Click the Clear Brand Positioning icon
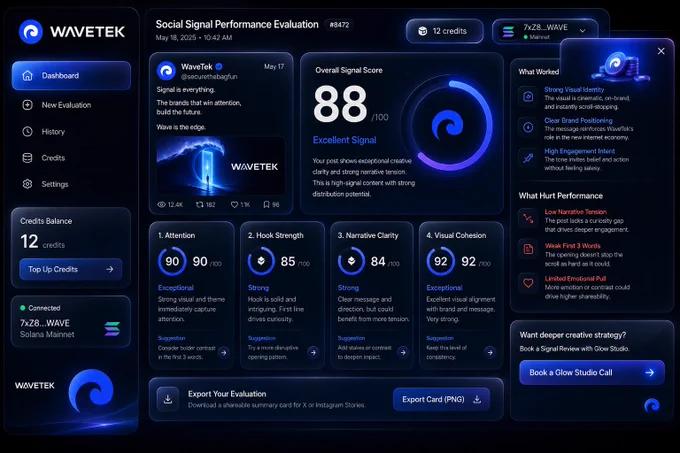Viewport: 680px width, 453px height. [528, 127]
